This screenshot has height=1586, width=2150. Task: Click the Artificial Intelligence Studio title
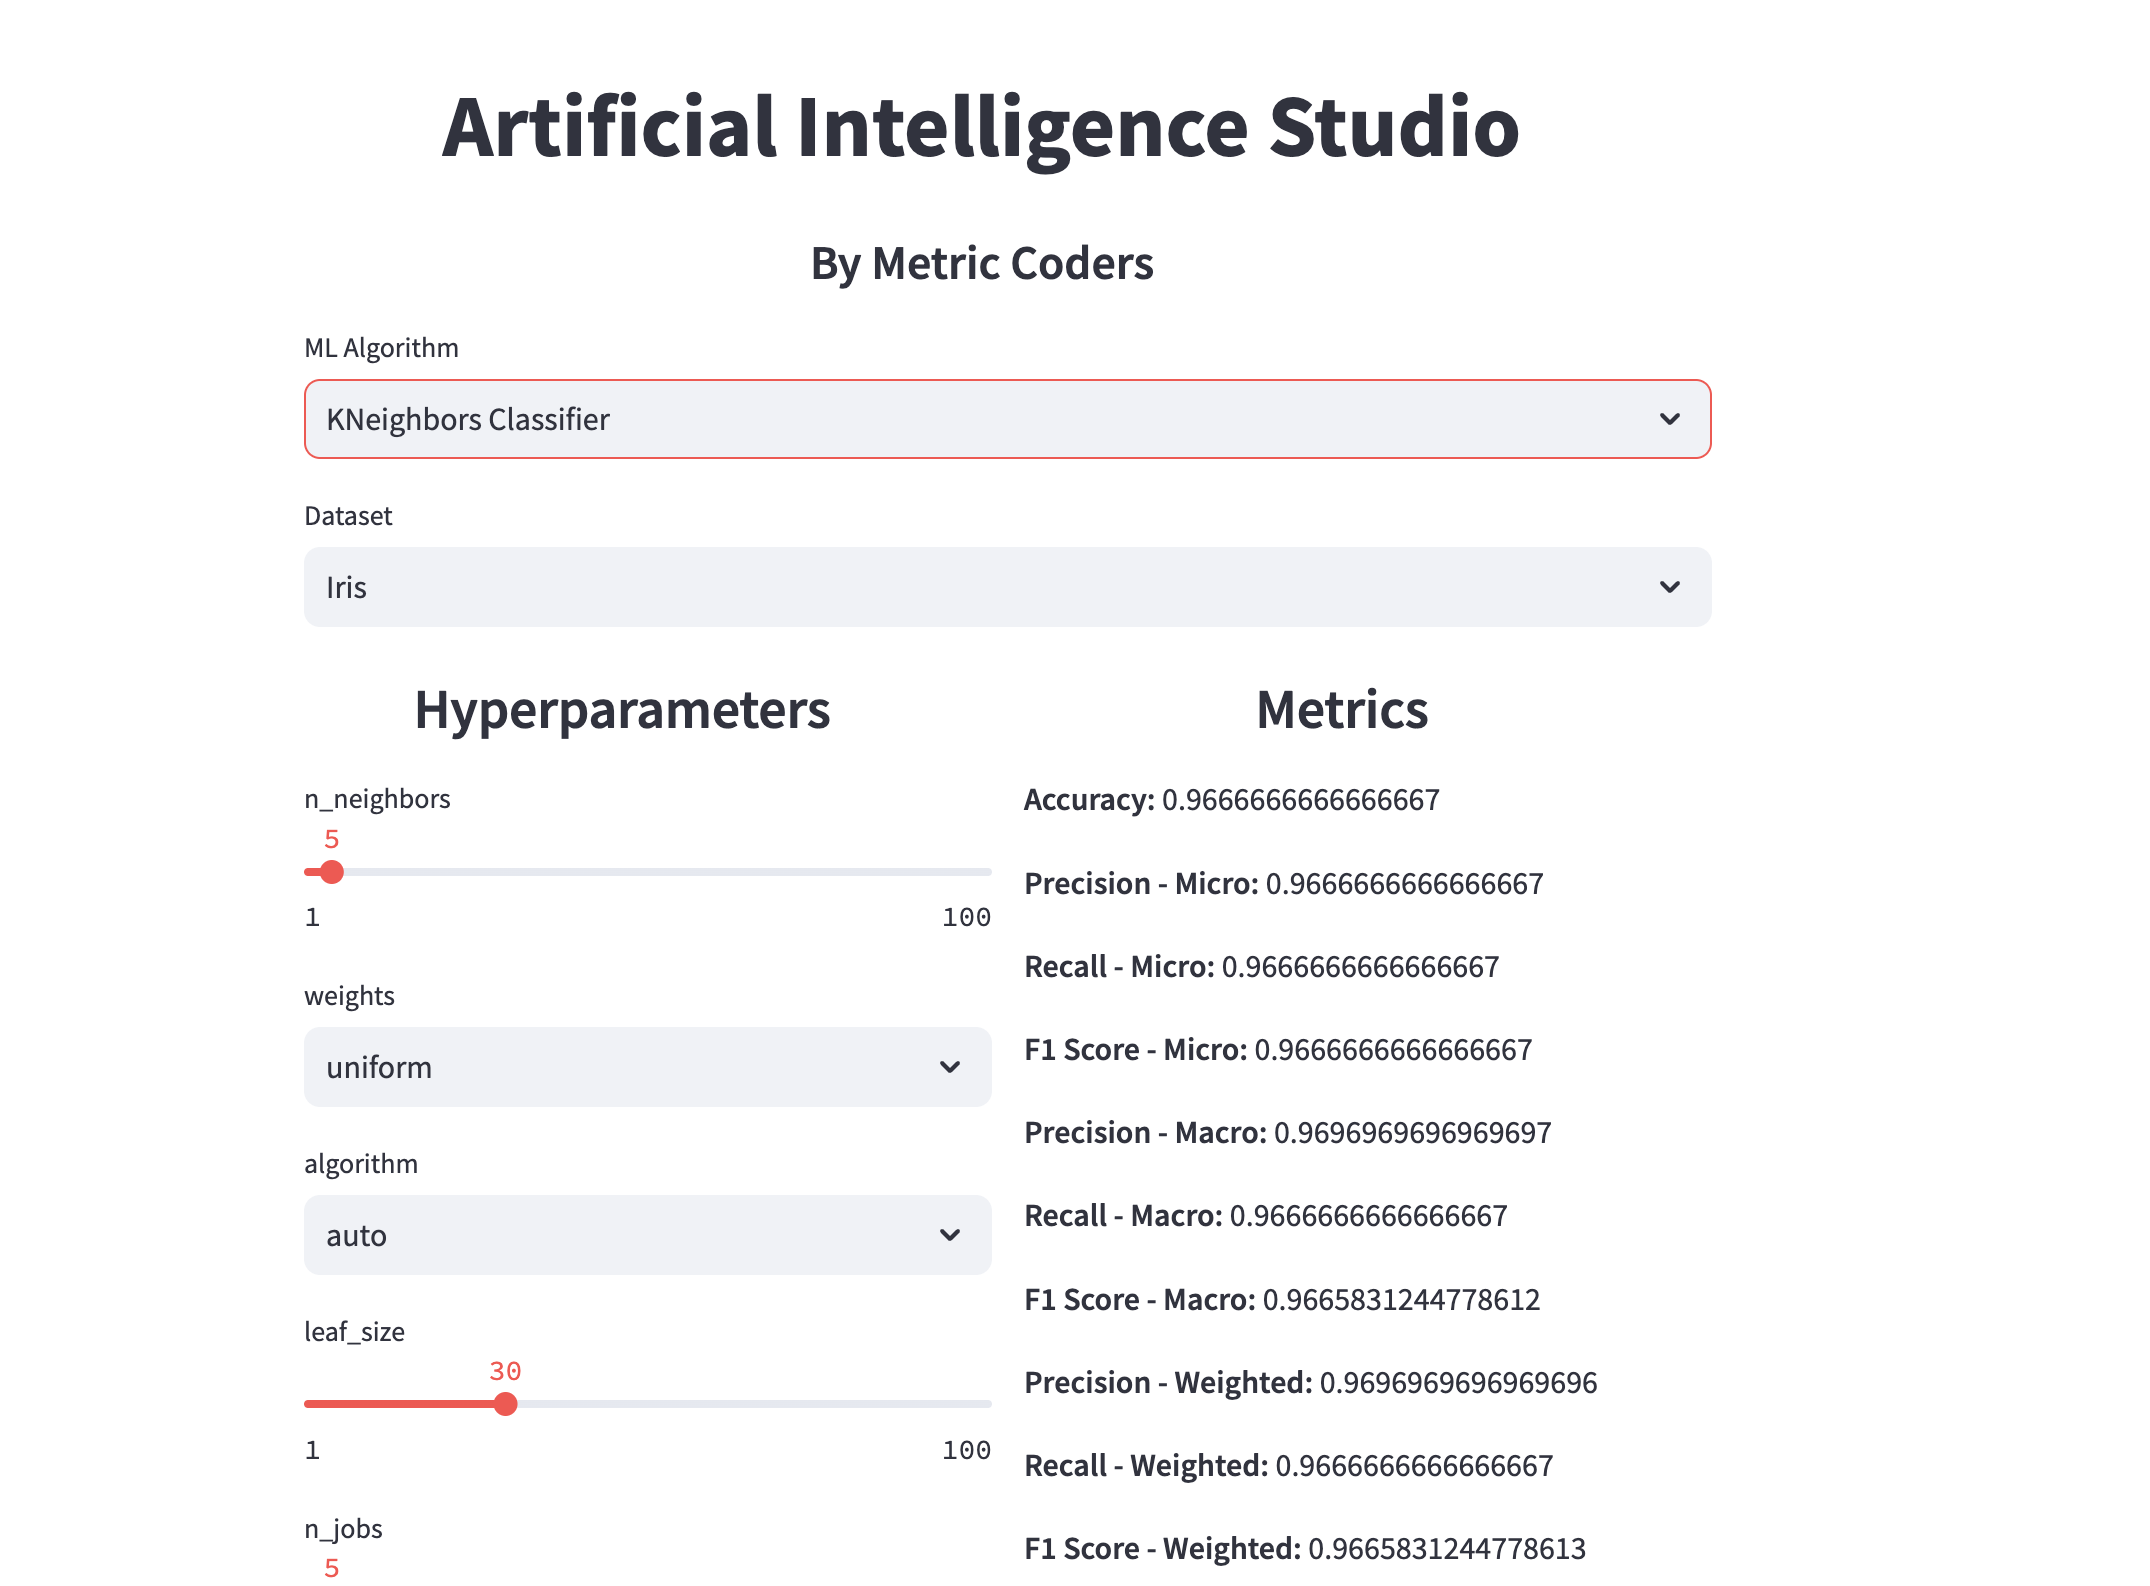(980, 128)
